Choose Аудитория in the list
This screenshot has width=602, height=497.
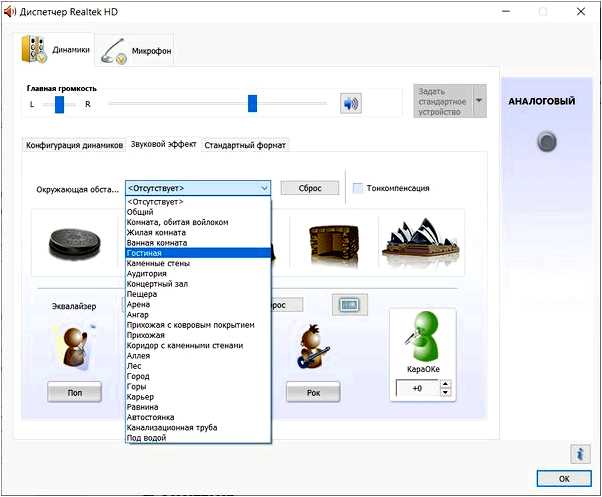pyautogui.click(x=198, y=274)
